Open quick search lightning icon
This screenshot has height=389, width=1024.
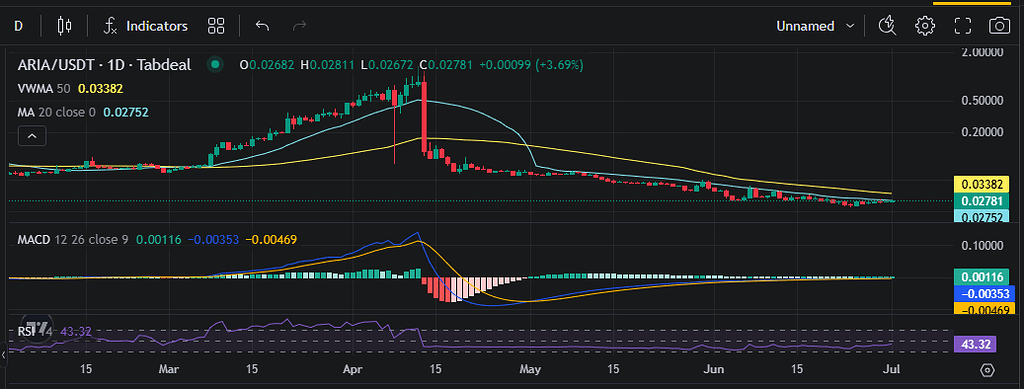coord(887,26)
